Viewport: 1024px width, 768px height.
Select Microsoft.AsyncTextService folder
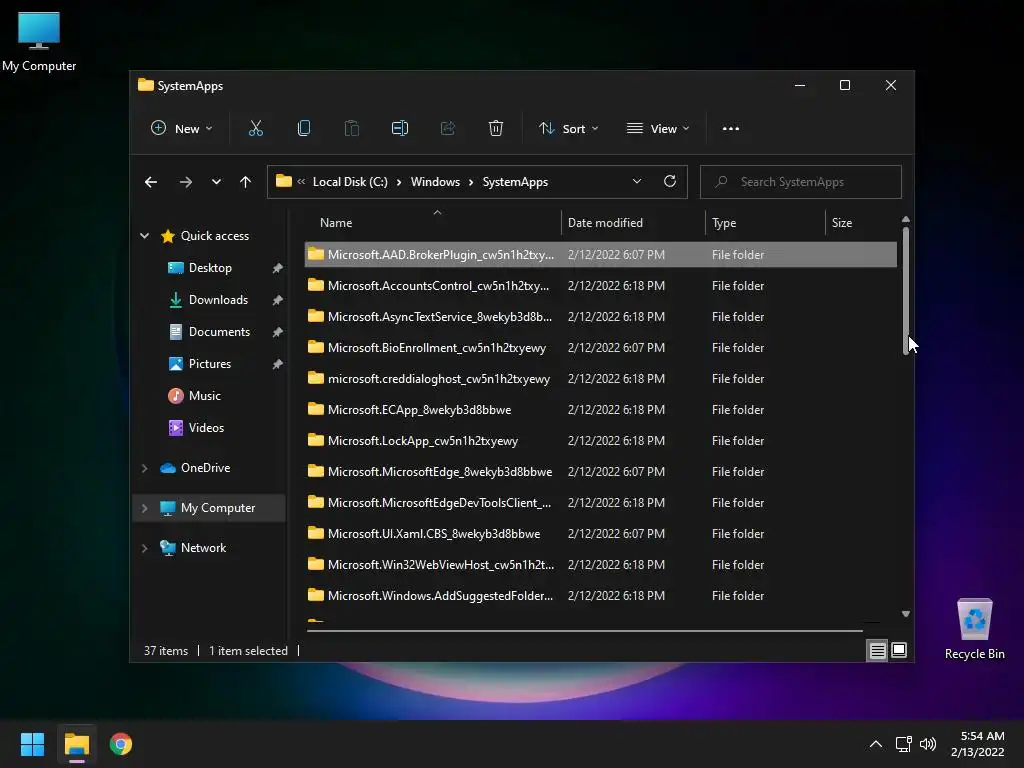600,317
